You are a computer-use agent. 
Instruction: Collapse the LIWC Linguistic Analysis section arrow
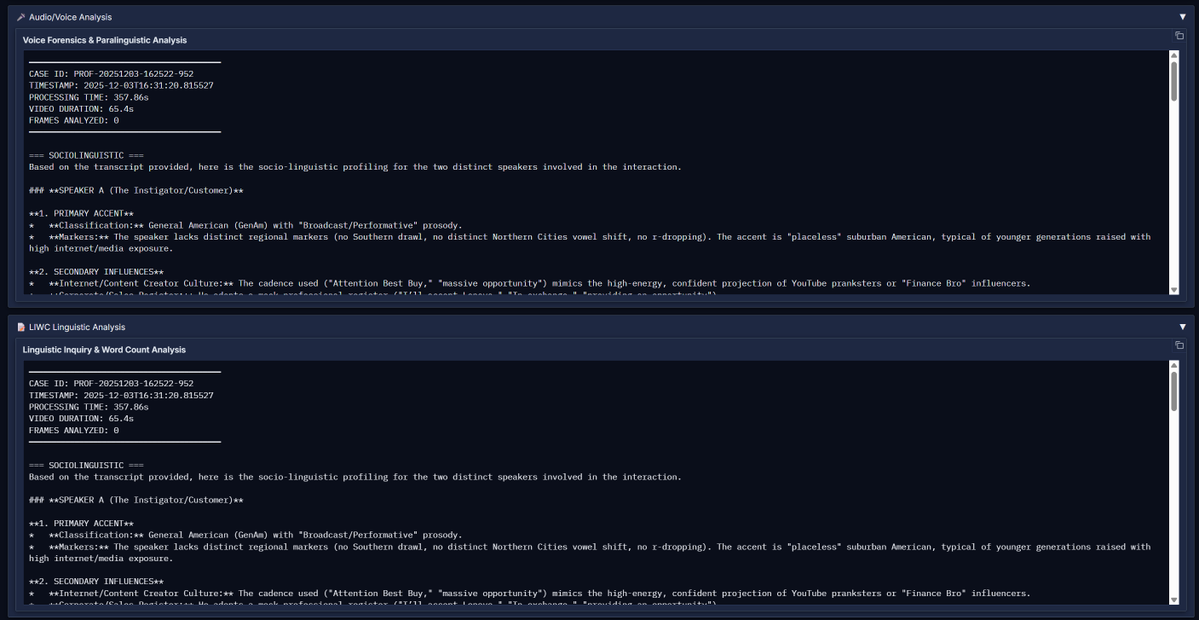(1182, 327)
